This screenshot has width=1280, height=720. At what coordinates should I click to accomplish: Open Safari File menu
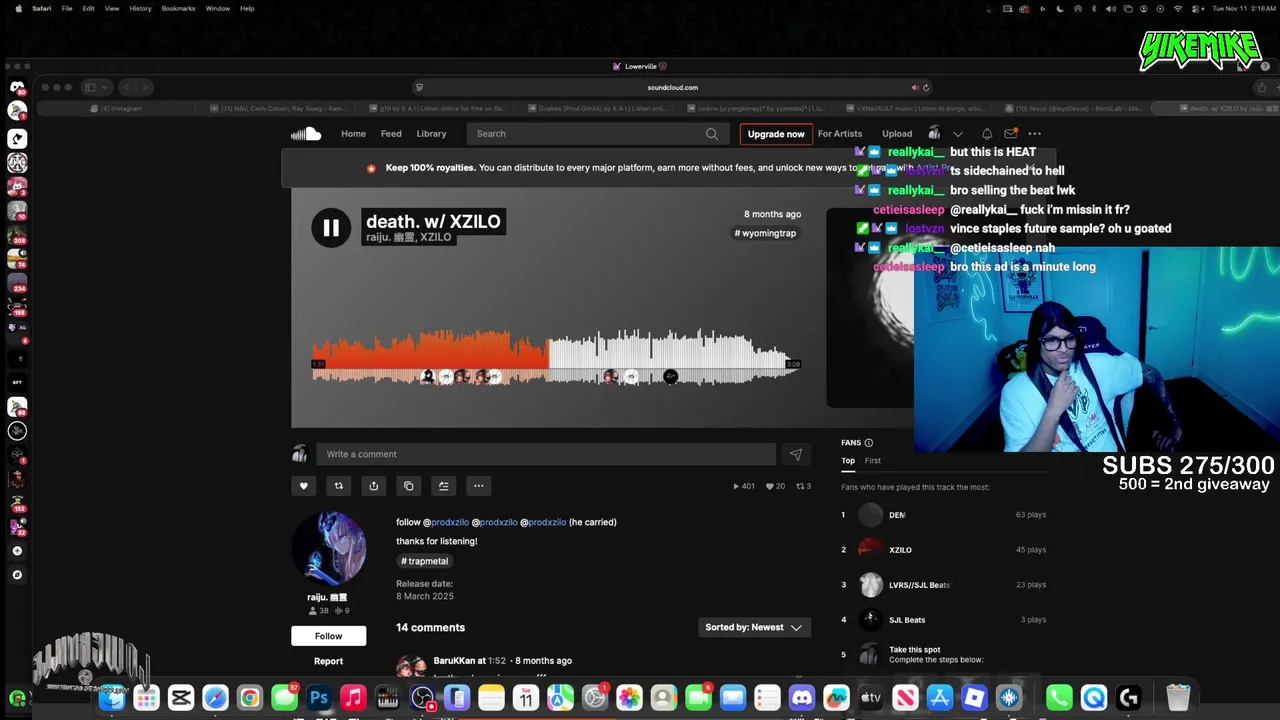point(67,8)
